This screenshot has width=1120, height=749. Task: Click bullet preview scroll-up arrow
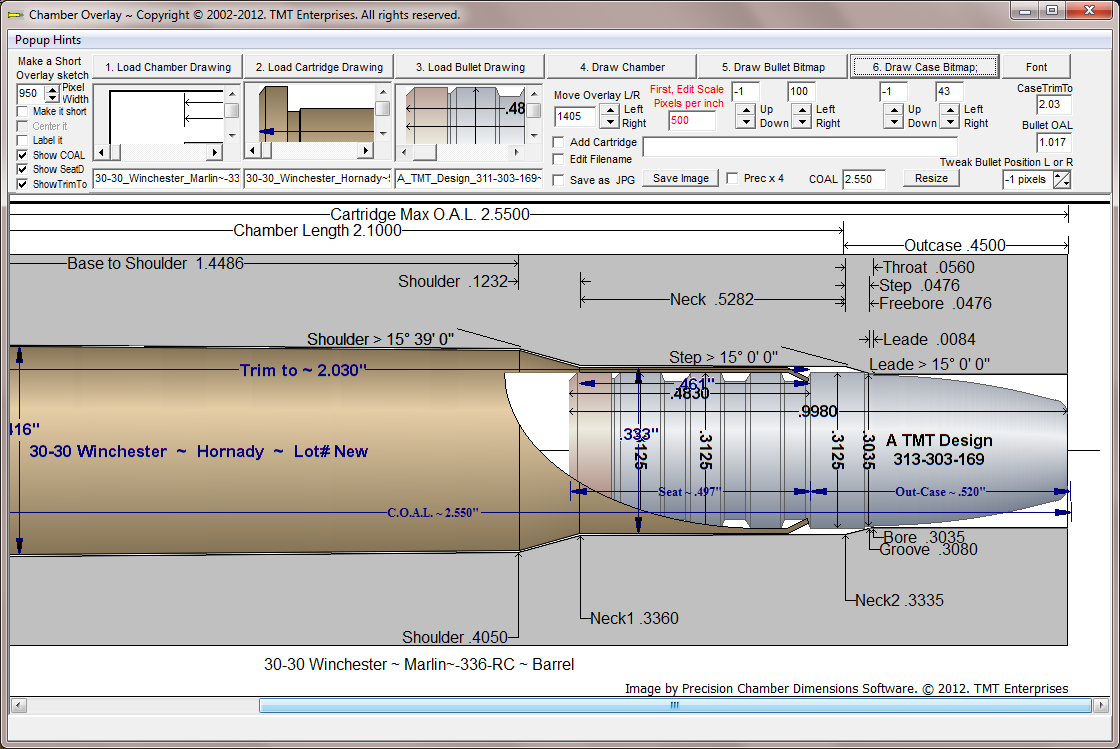coord(534,94)
